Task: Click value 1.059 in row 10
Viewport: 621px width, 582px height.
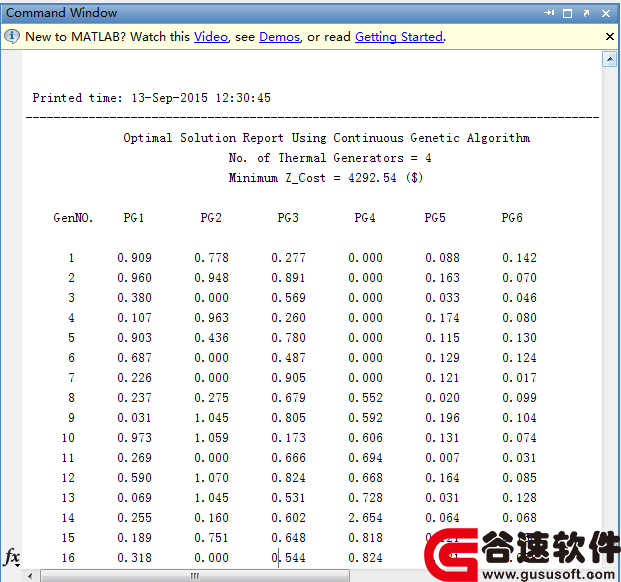Action: coord(211,437)
